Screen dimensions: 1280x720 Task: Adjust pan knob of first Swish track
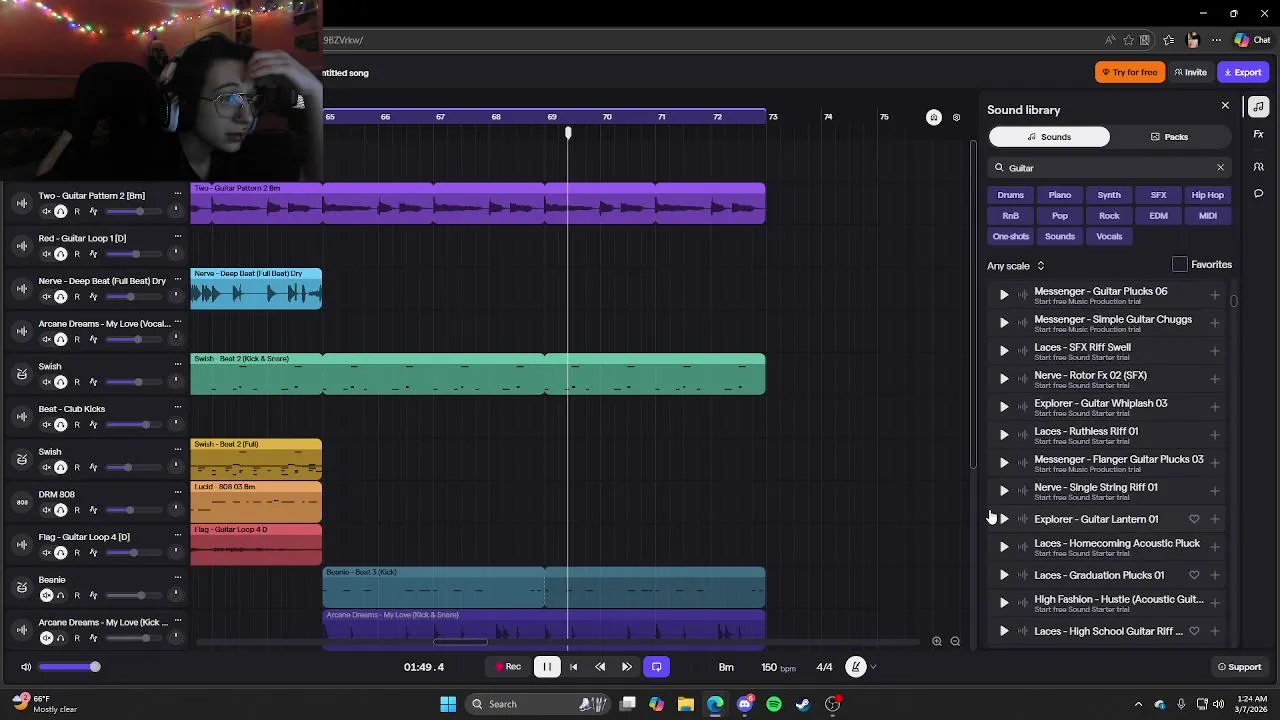coord(176,381)
